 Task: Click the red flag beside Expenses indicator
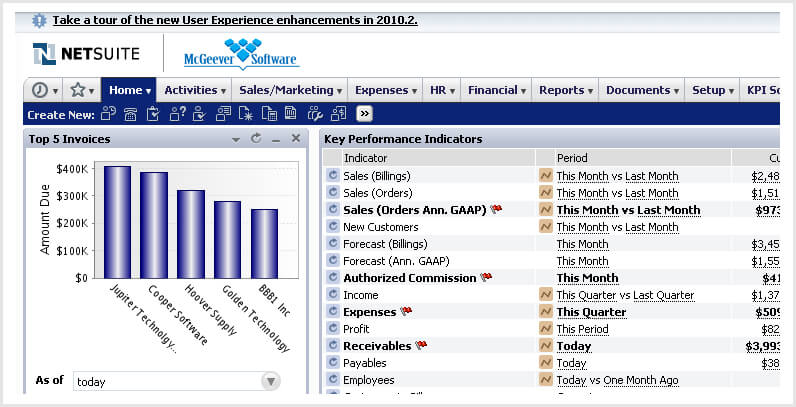tap(406, 312)
